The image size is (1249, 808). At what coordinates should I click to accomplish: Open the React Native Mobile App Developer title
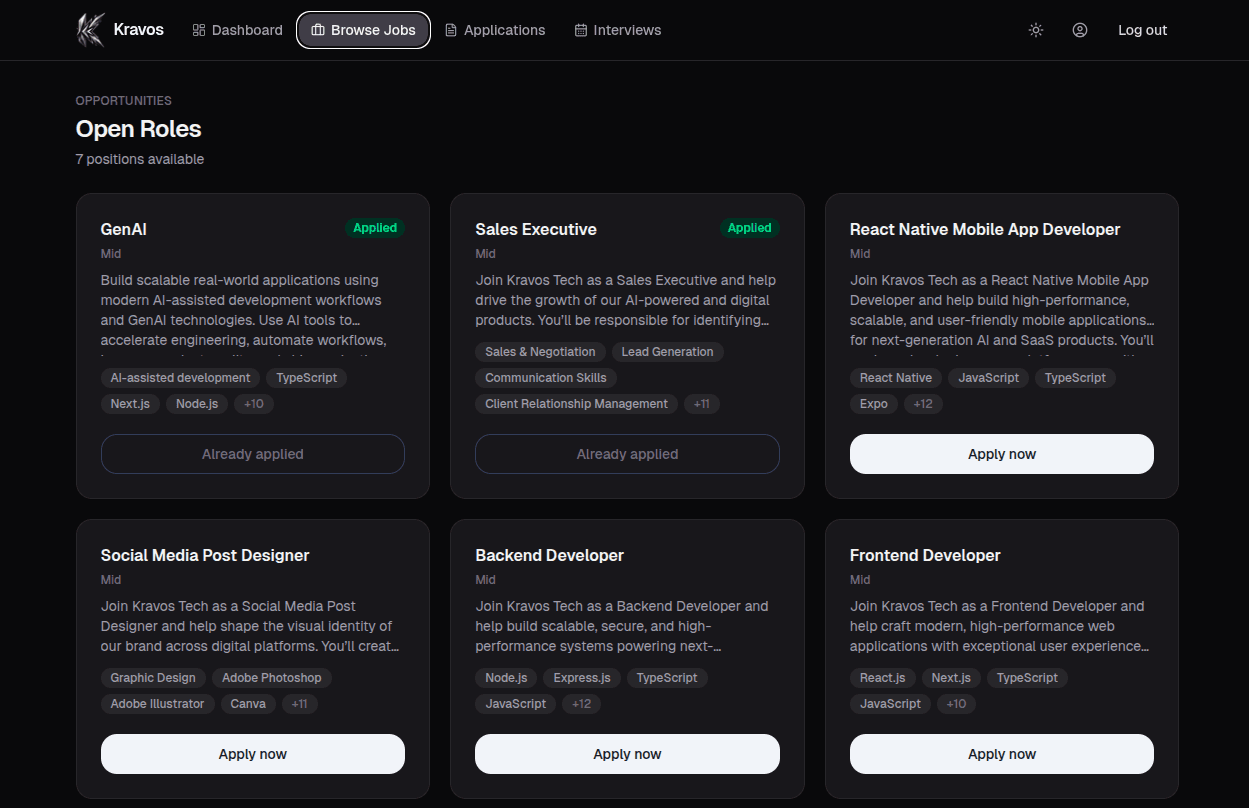point(985,229)
